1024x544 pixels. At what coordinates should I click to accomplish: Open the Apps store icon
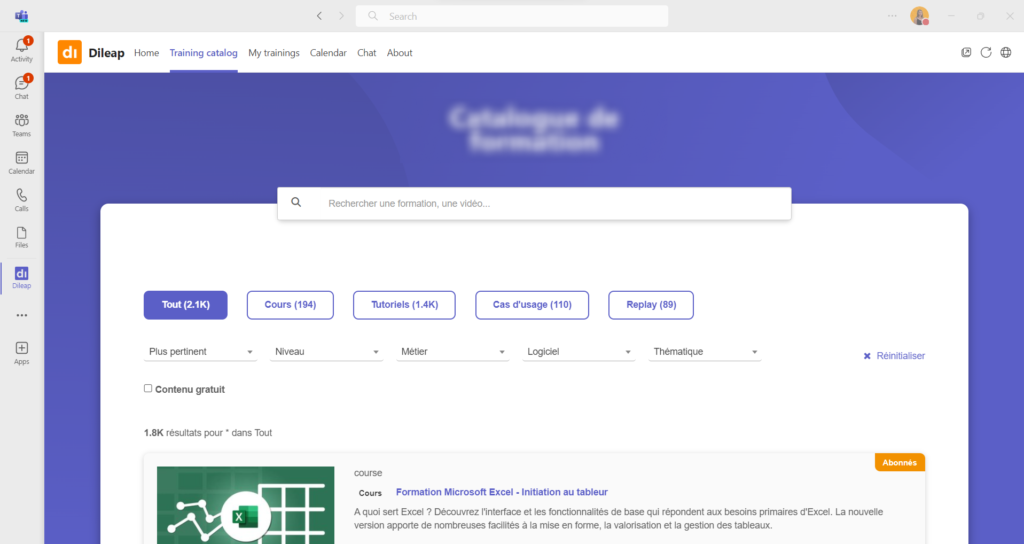click(x=21, y=351)
